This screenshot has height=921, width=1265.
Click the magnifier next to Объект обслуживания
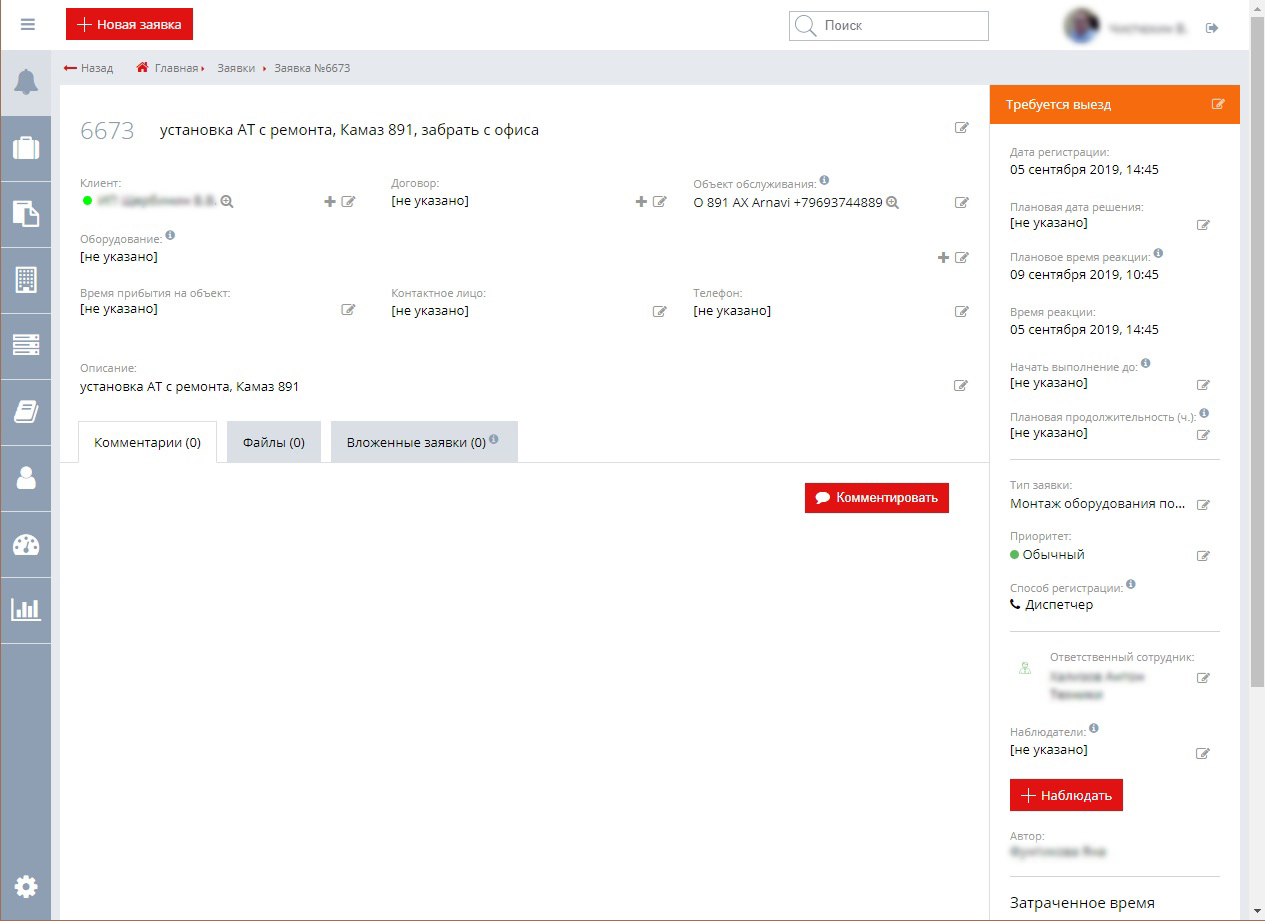pos(891,202)
